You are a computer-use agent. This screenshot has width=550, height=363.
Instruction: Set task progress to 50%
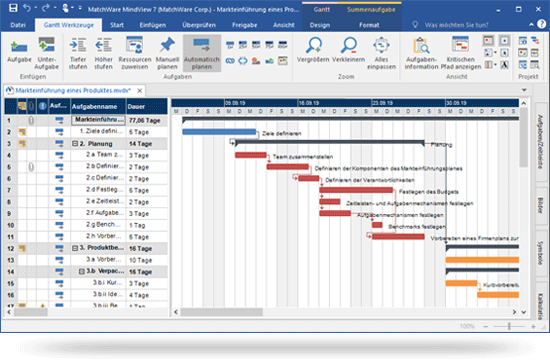(256, 45)
